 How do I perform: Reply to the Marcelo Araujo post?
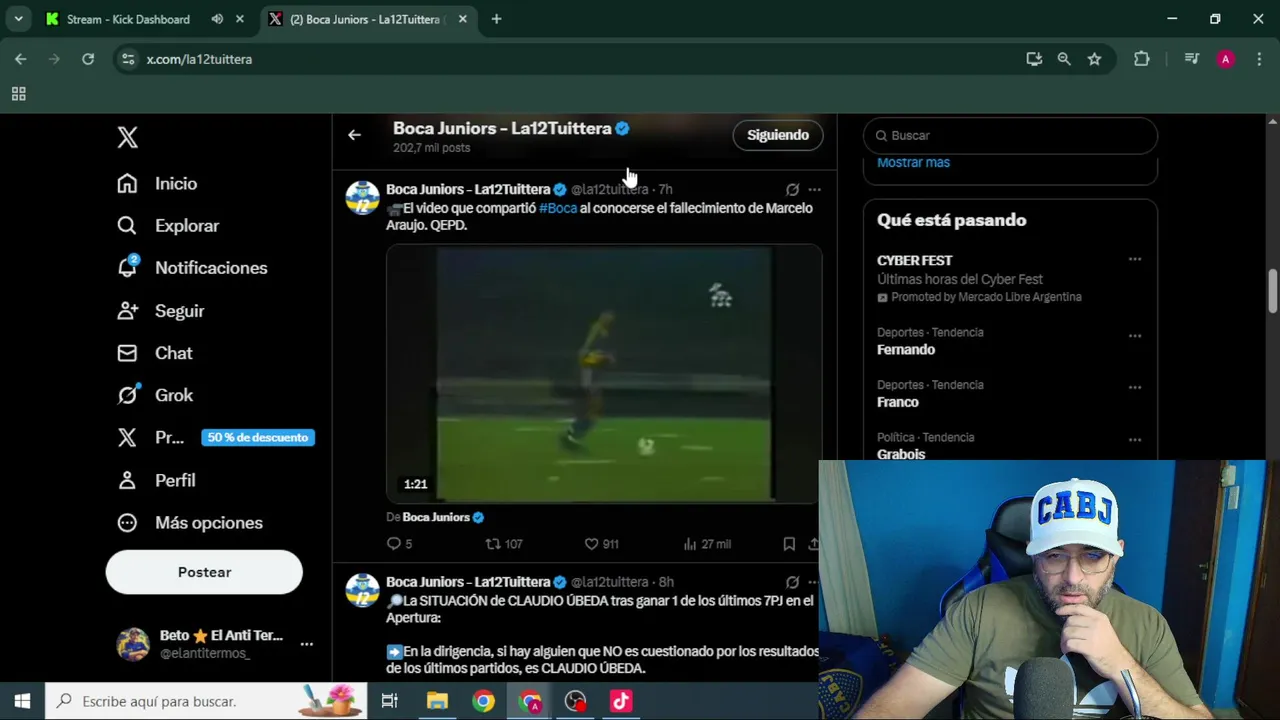399,544
